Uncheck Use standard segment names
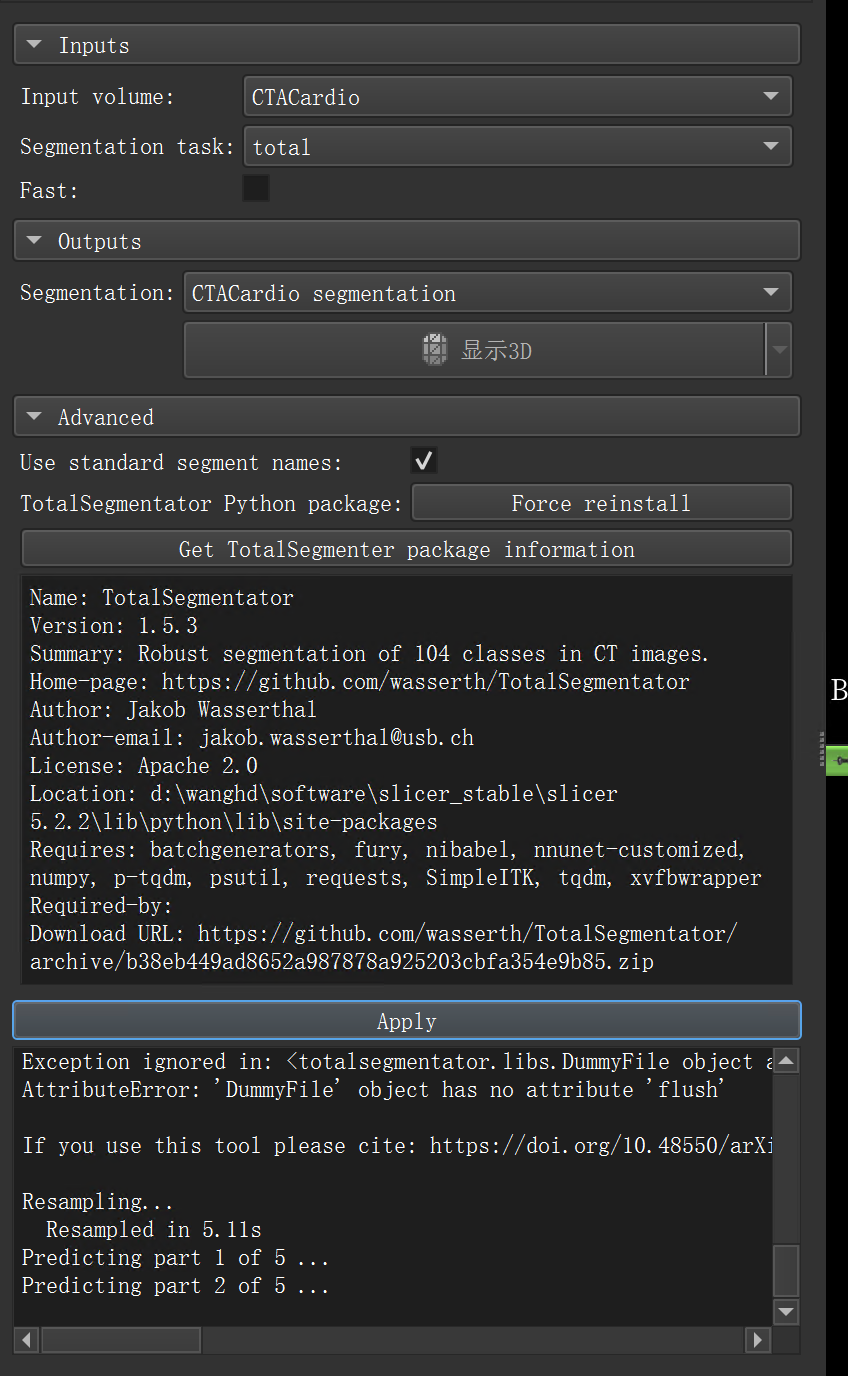 (423, 460)
